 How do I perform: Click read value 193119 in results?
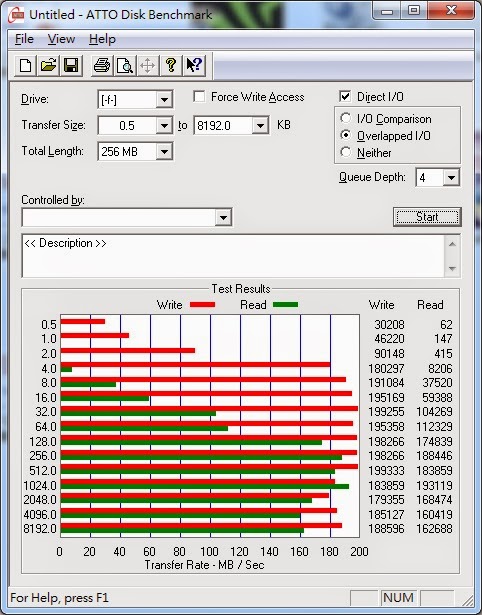click(x=434, y=485)
